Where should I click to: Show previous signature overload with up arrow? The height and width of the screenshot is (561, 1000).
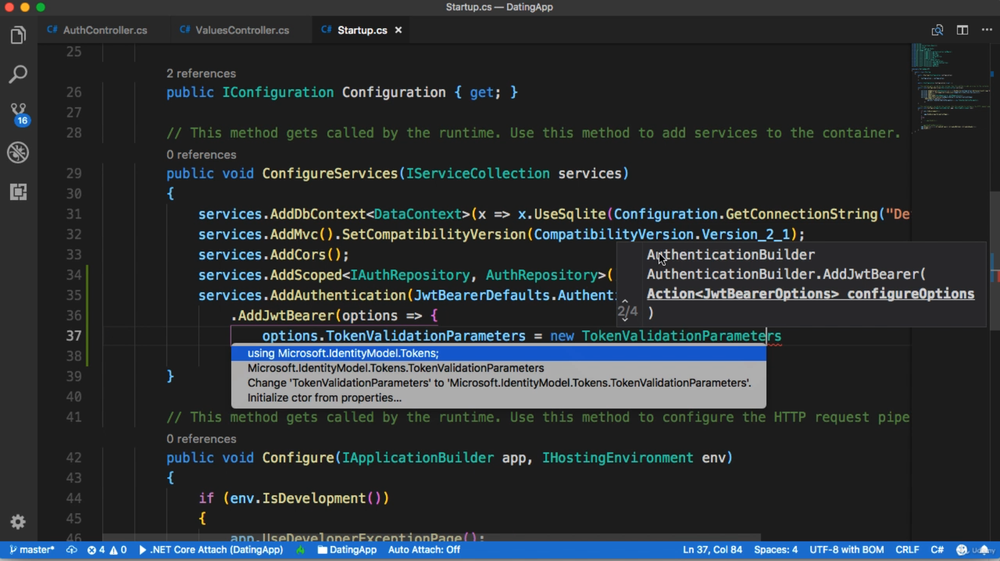[625, 301]
